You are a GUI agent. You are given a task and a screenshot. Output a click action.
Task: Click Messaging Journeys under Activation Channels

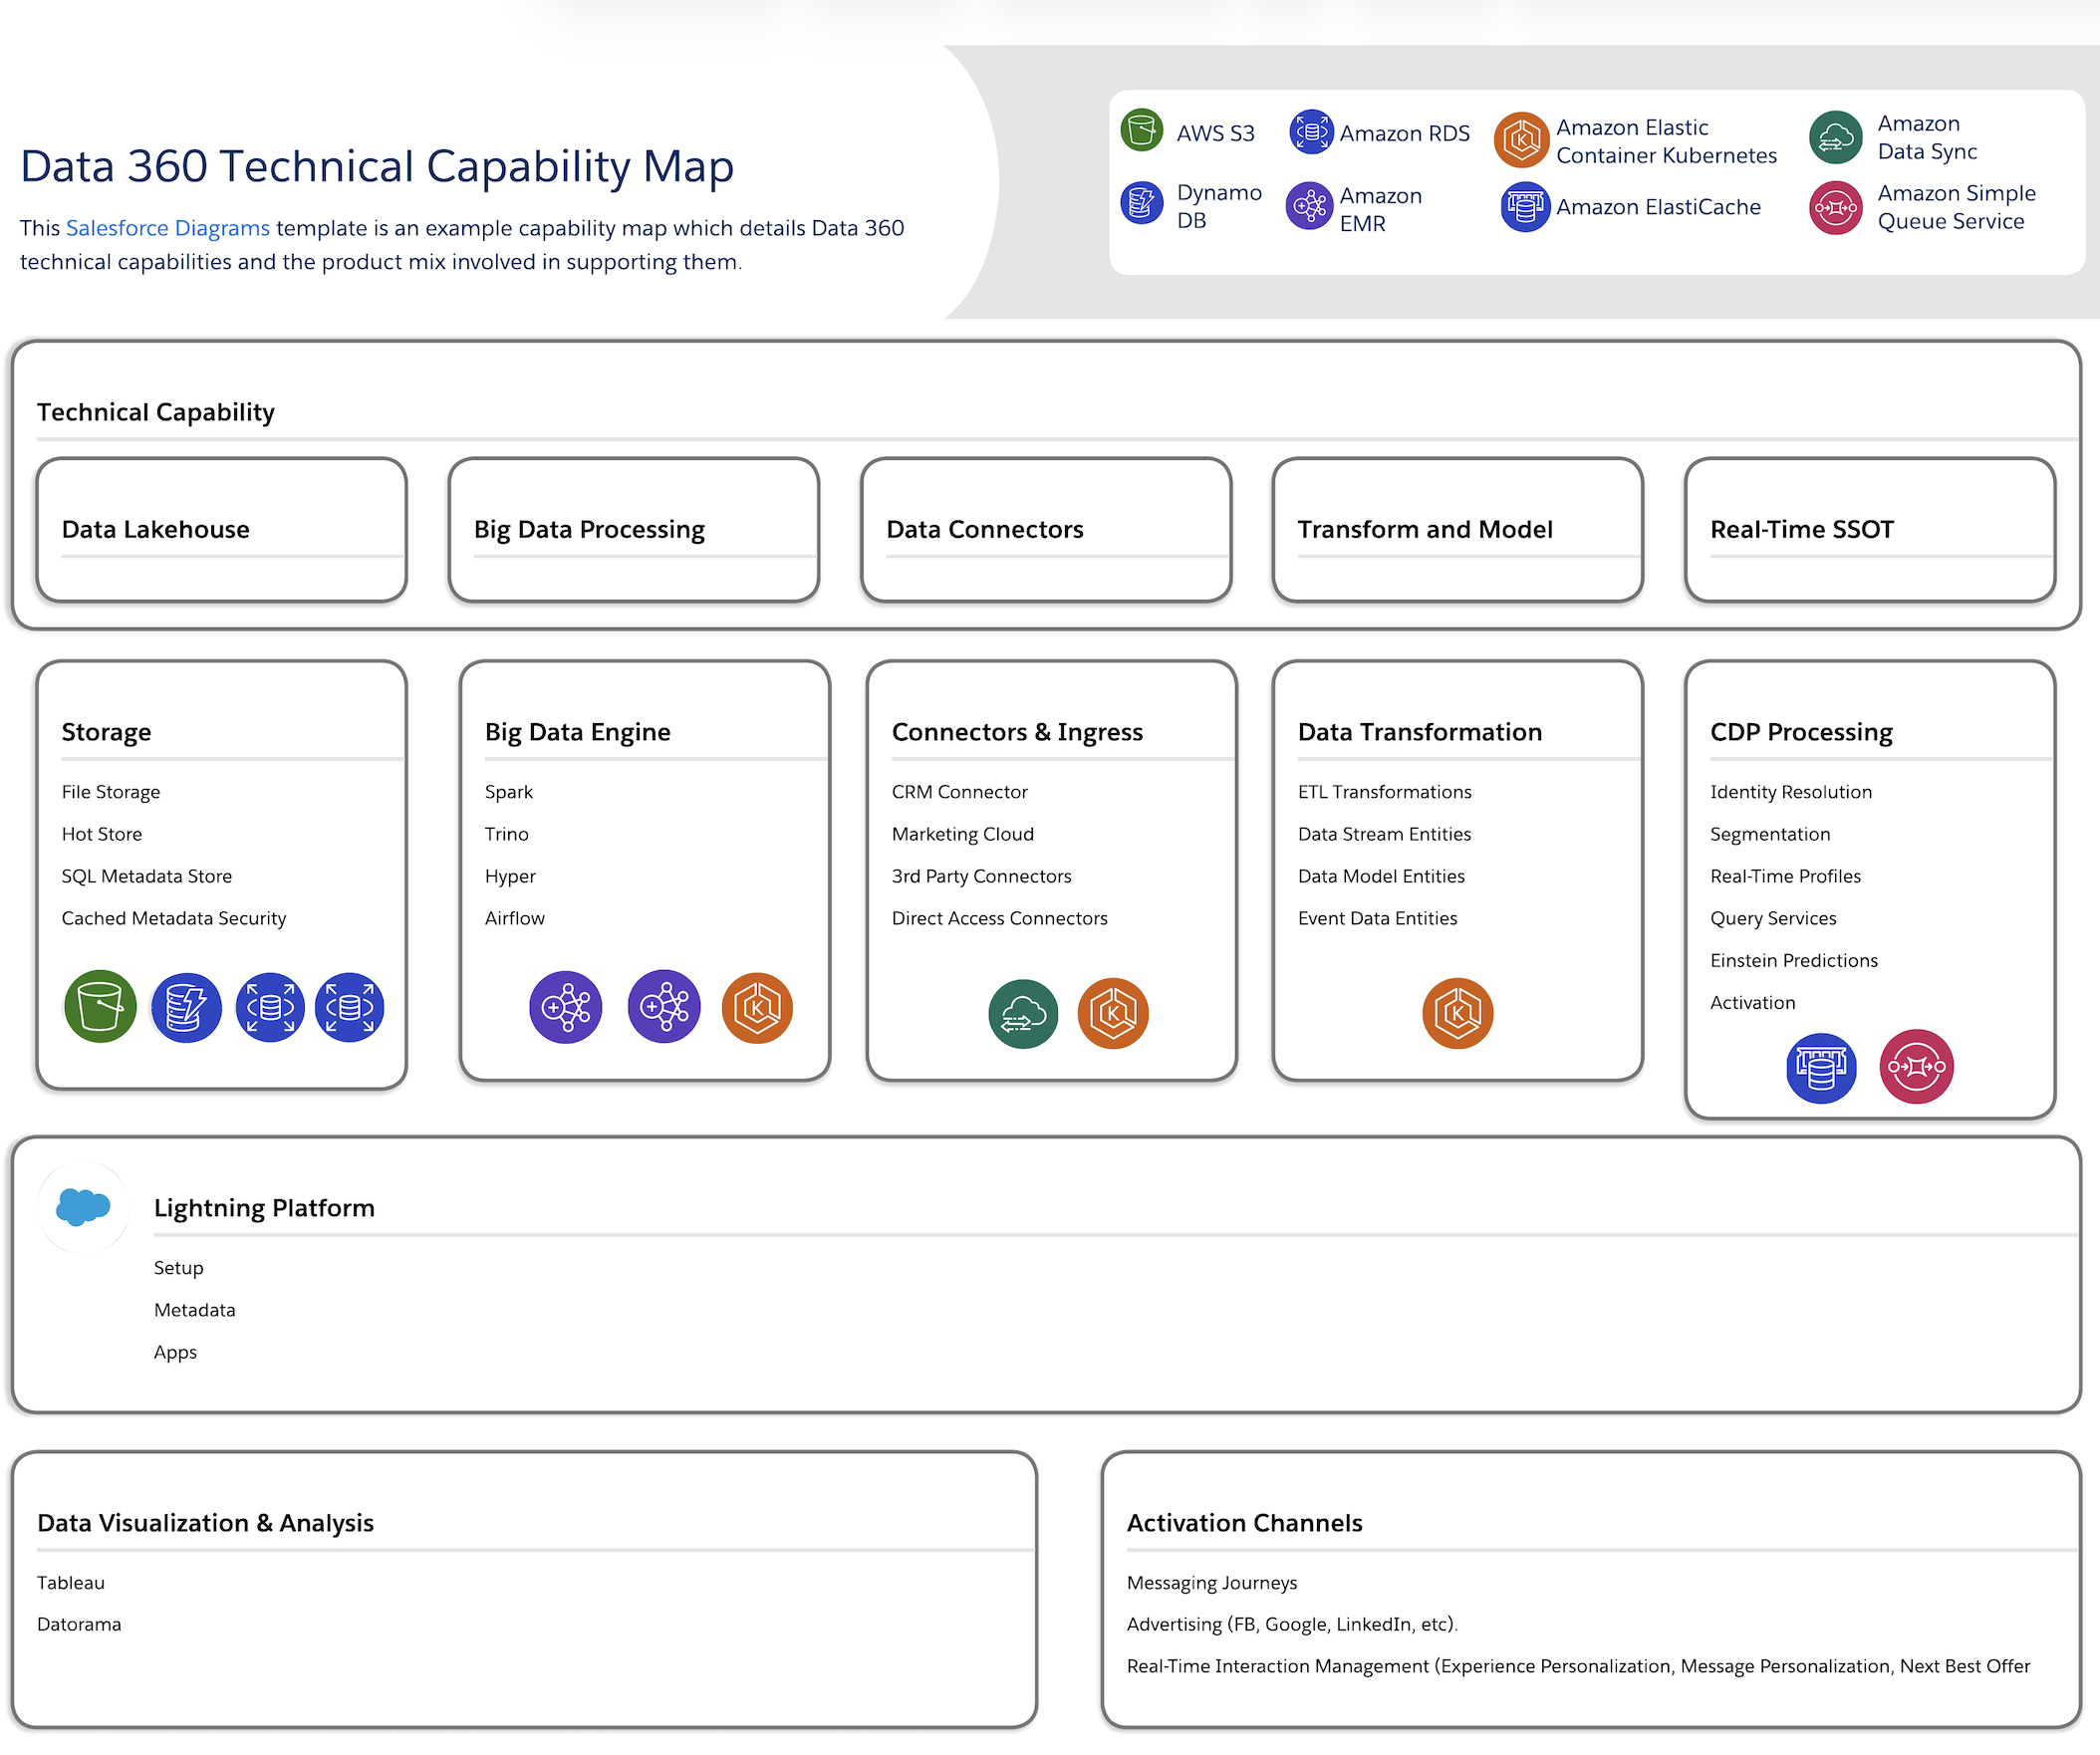1211,1583
